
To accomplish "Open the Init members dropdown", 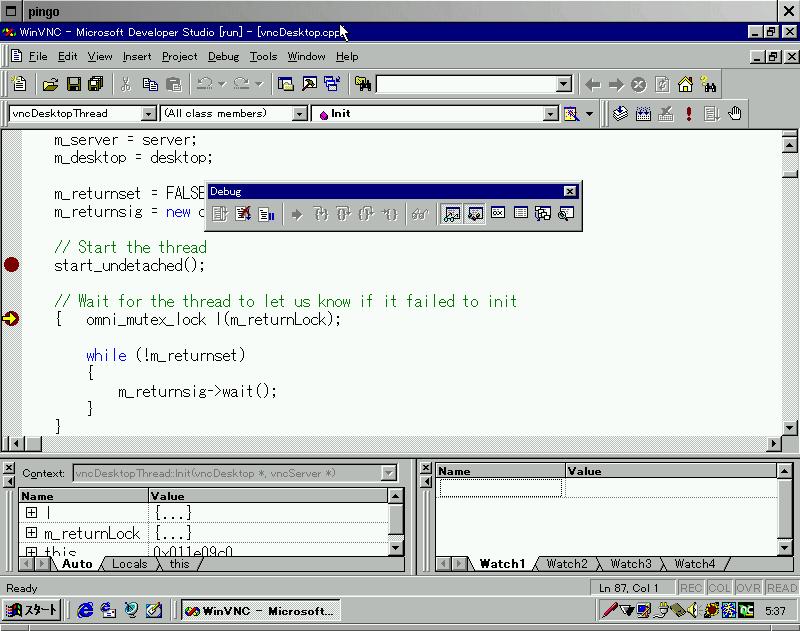I will (x=550, y=113).
